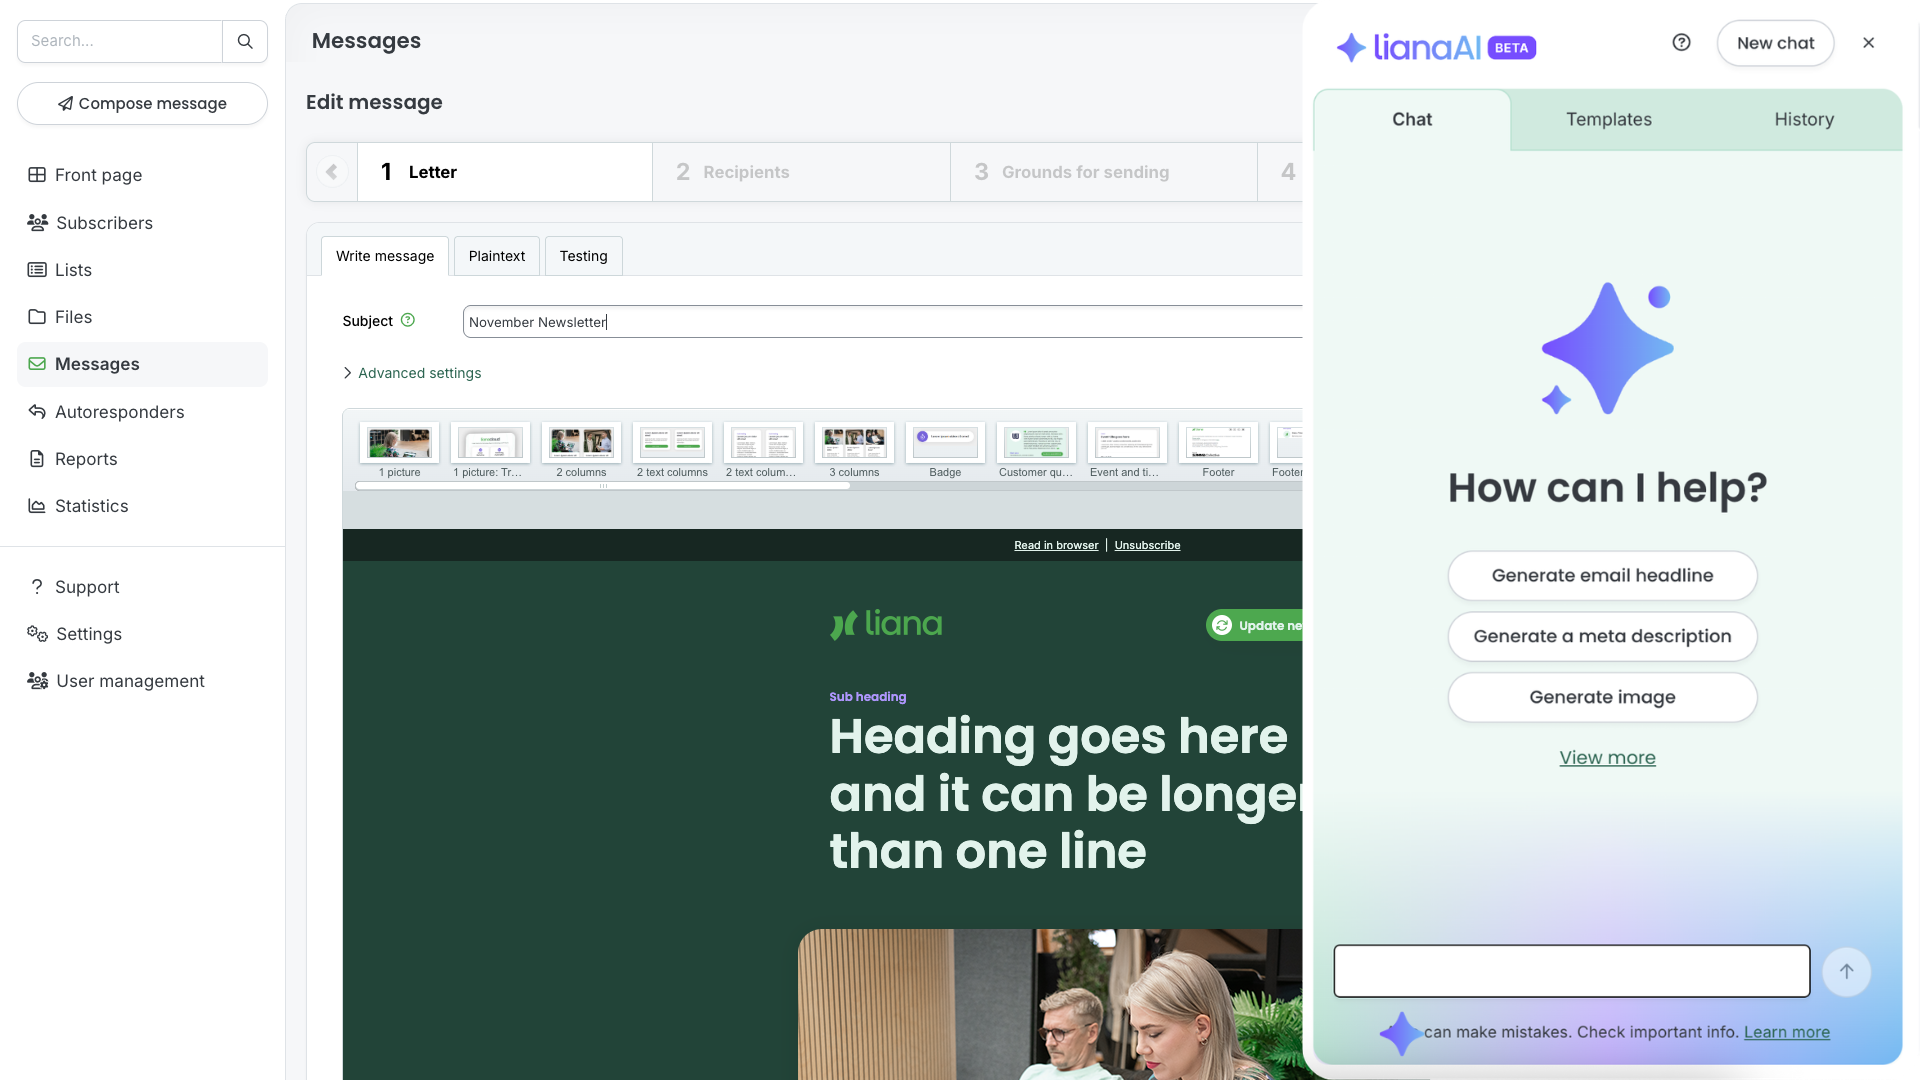Open the Testing tab
The height and width of the screenshot is (1080, 1920).
coord(583,256)
